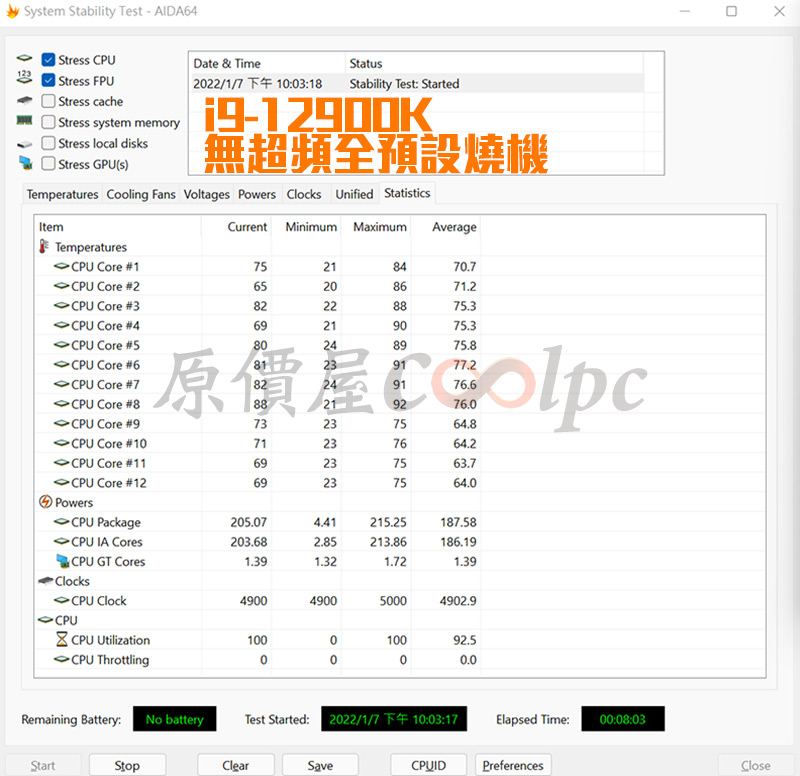Open the CPUID panel
The width and height of the screenshot is (800, 776).
point(429,765)
